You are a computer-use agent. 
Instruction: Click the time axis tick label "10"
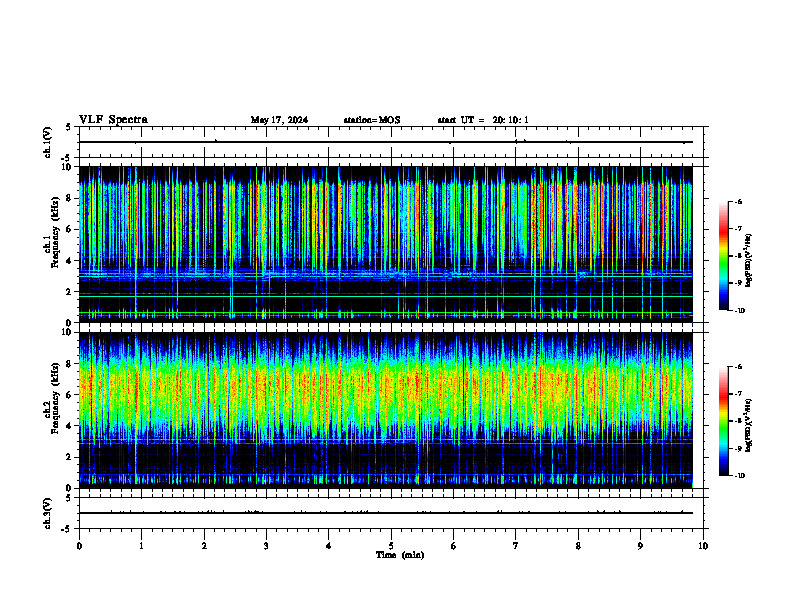(703, 546)
